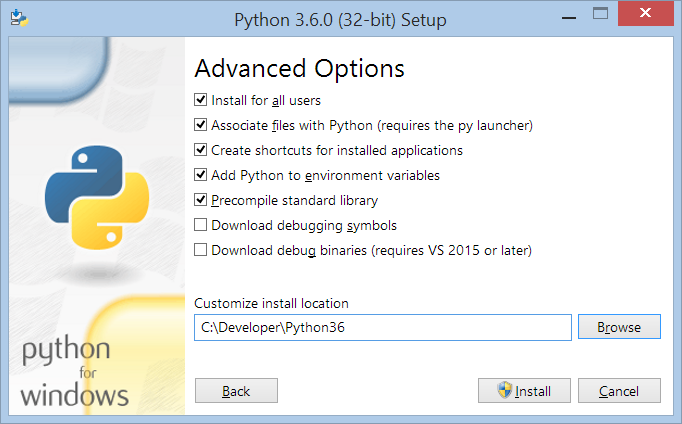
Task: Click the Python installer icon in title bar
Action: pyautogui.click(x=19, y=18)
